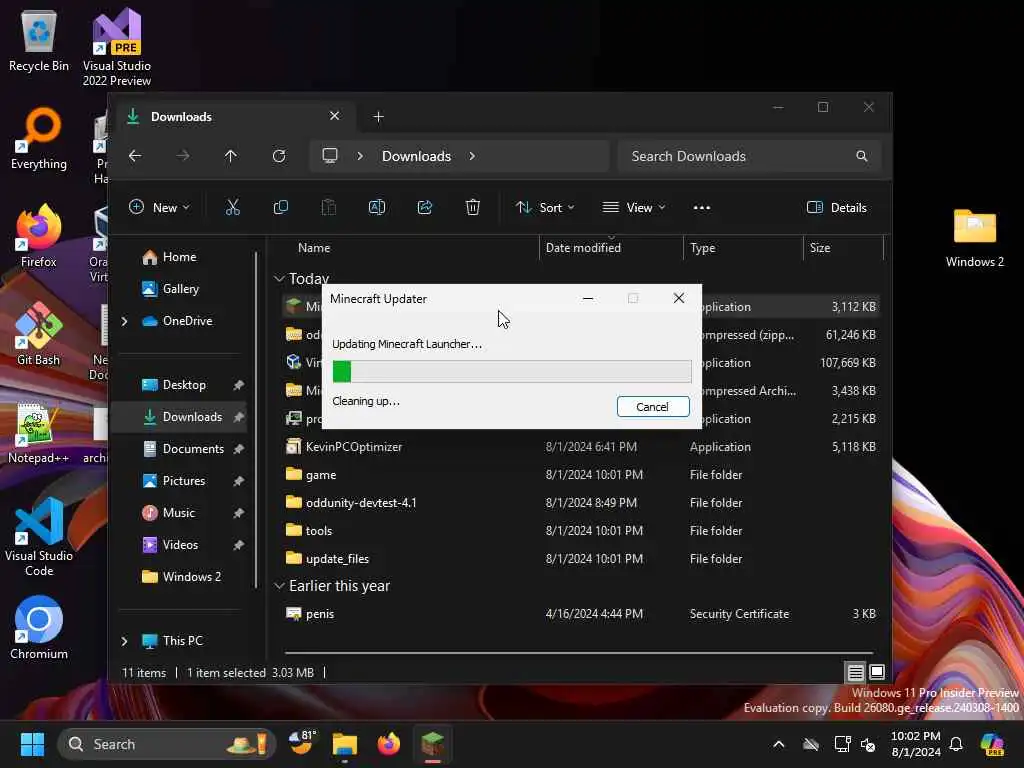
Task: Click the Cut scissors icon in toolbar
Action: tap(232, 208)
